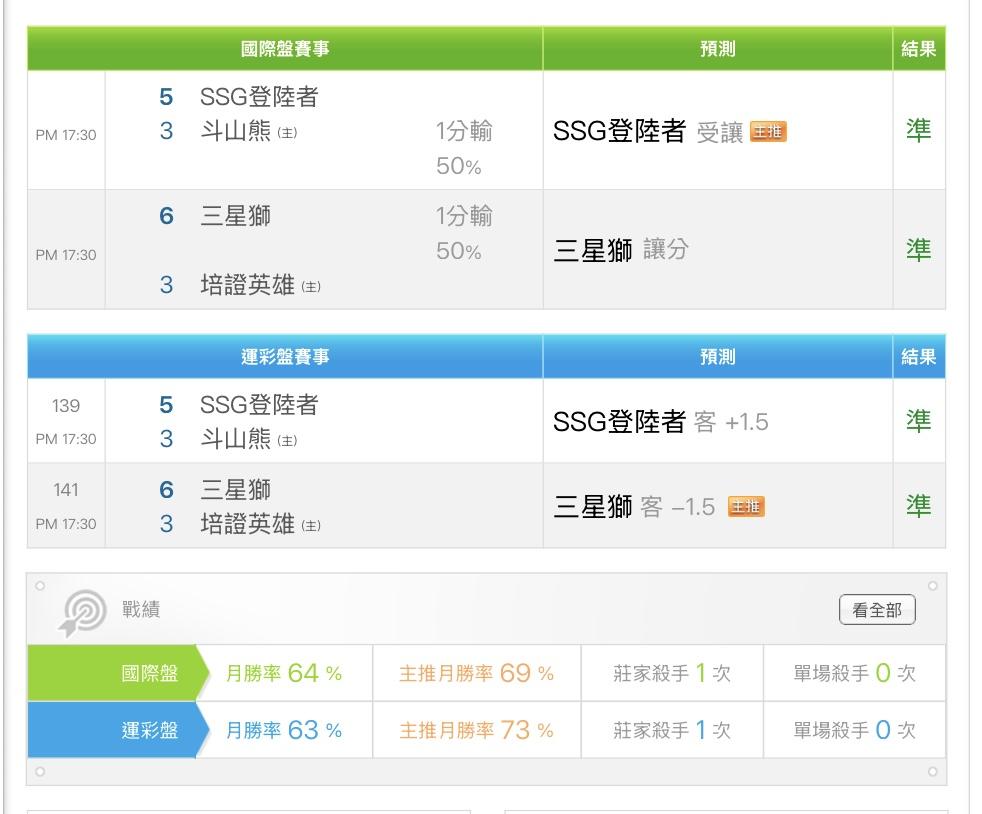Click the 結果 header in the green table

[919, 49]
